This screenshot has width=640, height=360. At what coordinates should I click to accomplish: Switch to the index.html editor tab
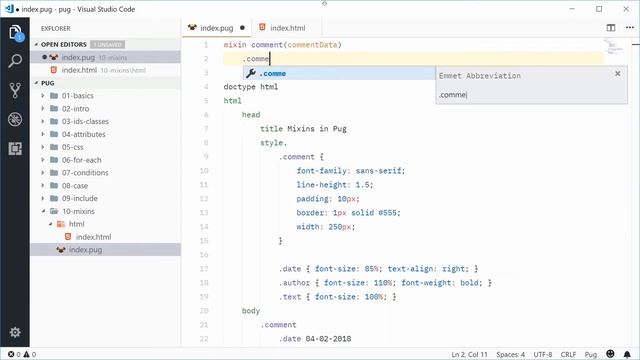[x=287, y=28]
